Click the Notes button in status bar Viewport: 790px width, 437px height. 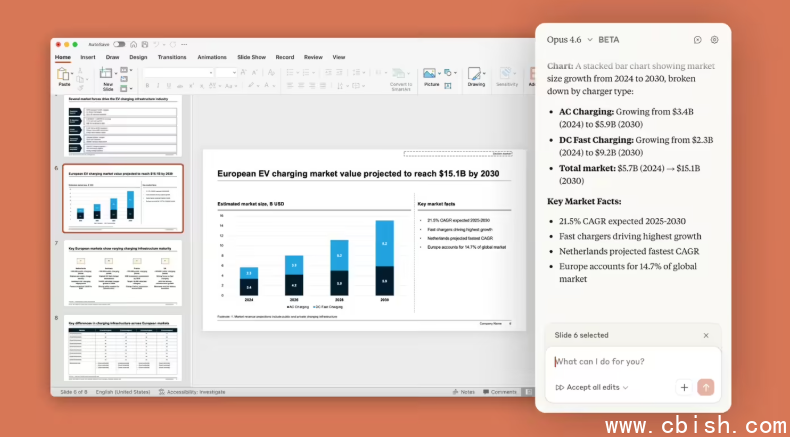465,392
